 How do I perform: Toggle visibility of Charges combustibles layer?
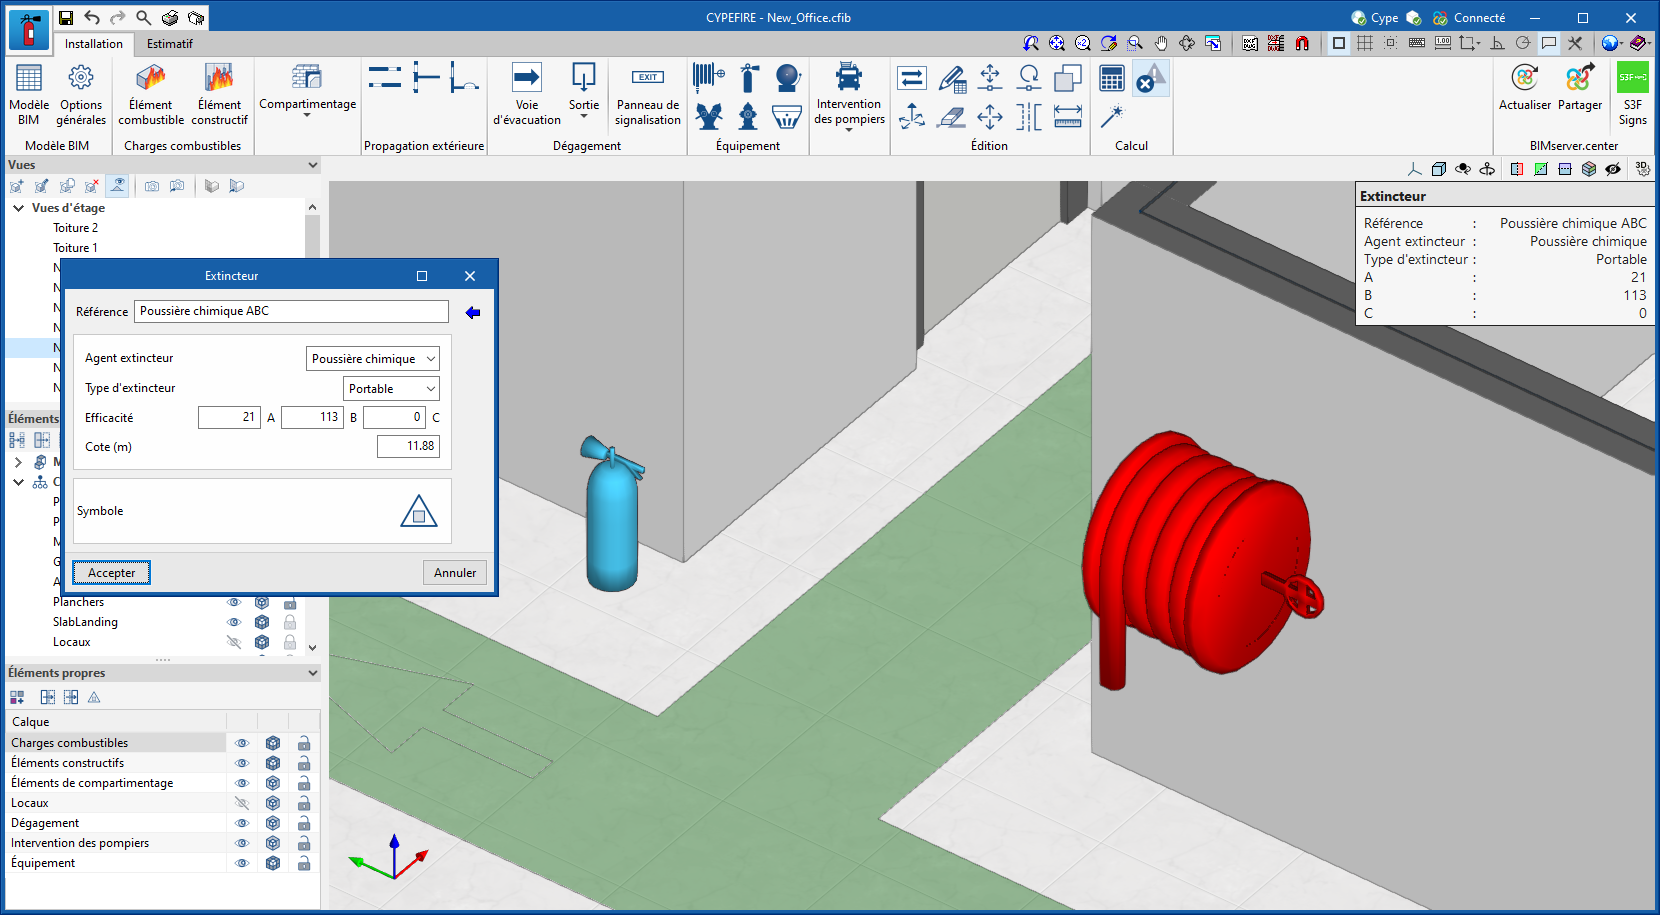coord(242,743)
